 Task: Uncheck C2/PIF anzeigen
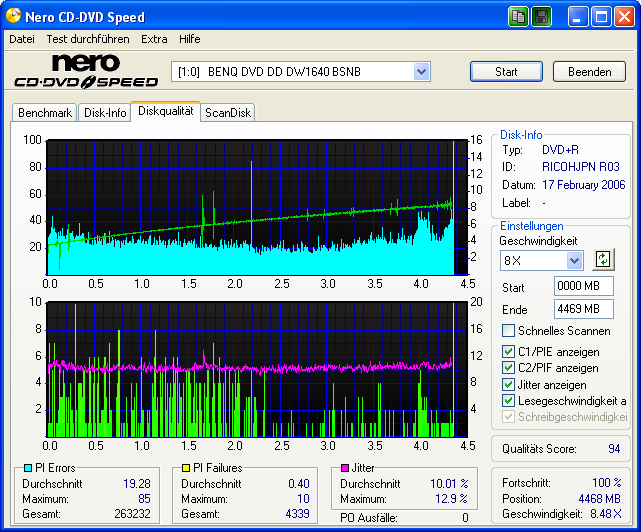pyautogui.click(x=508, y=368)
